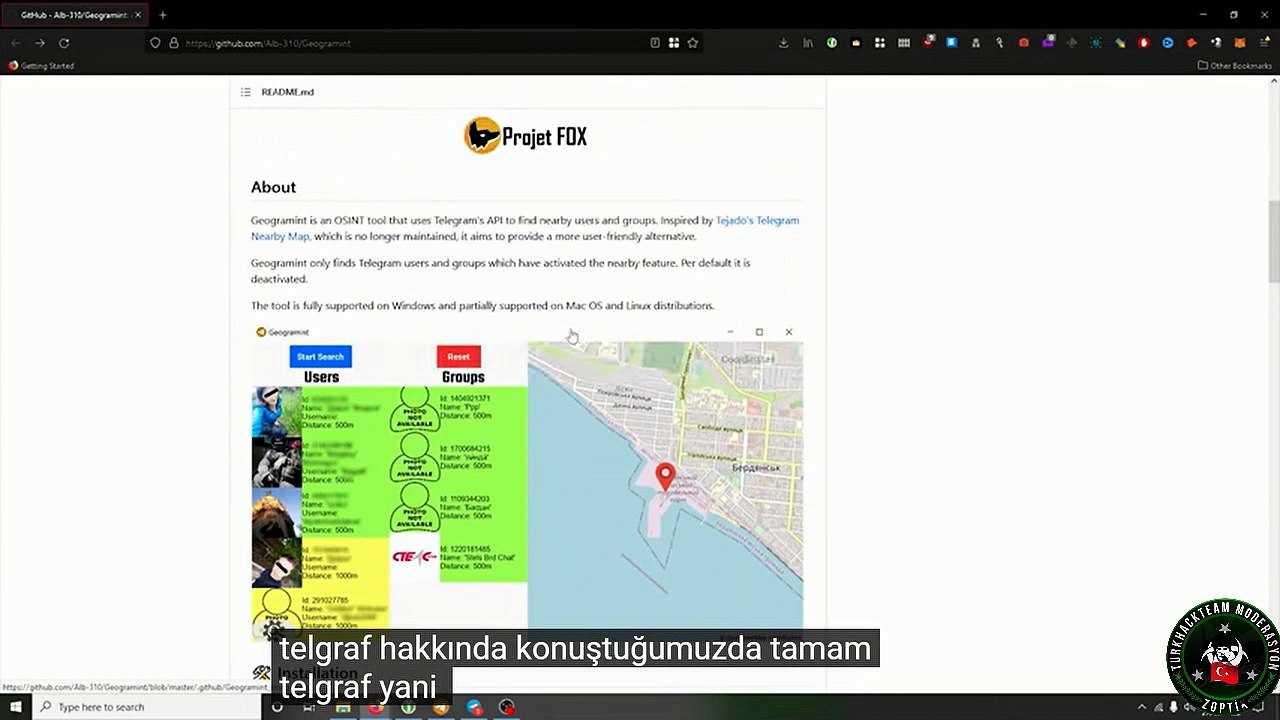1280x720 pixels.
Task: Click the Groups column heading
Action: 463,377
